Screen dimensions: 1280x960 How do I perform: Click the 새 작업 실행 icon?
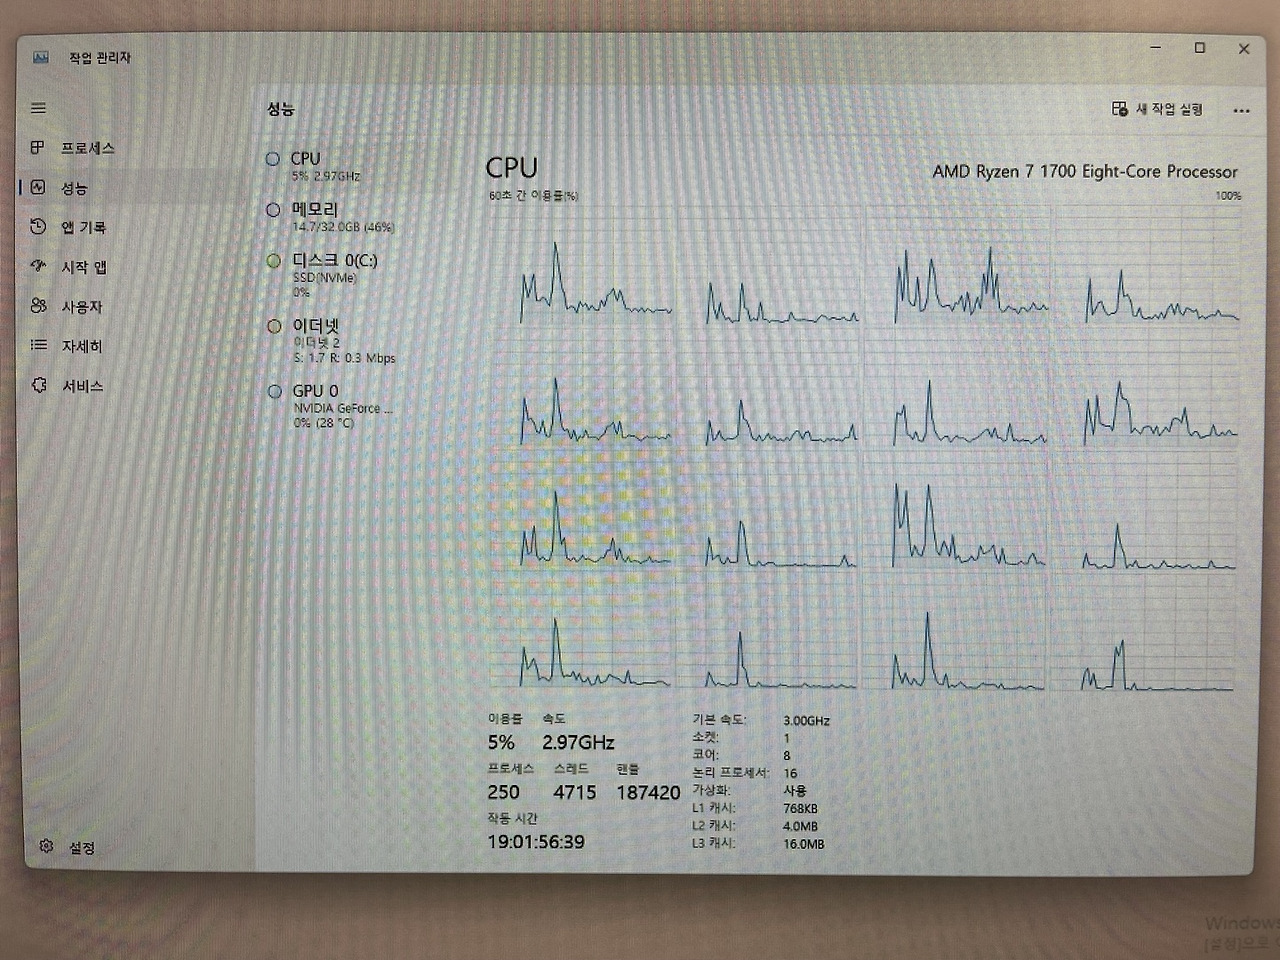click(1120, 109)
